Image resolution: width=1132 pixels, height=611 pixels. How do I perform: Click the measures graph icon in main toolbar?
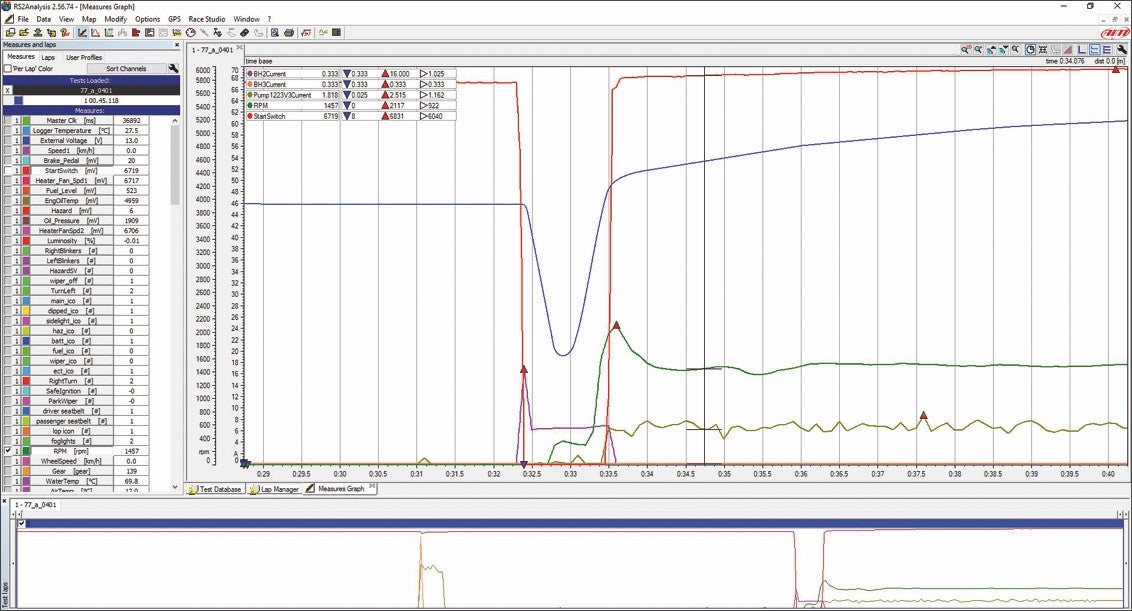click(x=82, y=32)
